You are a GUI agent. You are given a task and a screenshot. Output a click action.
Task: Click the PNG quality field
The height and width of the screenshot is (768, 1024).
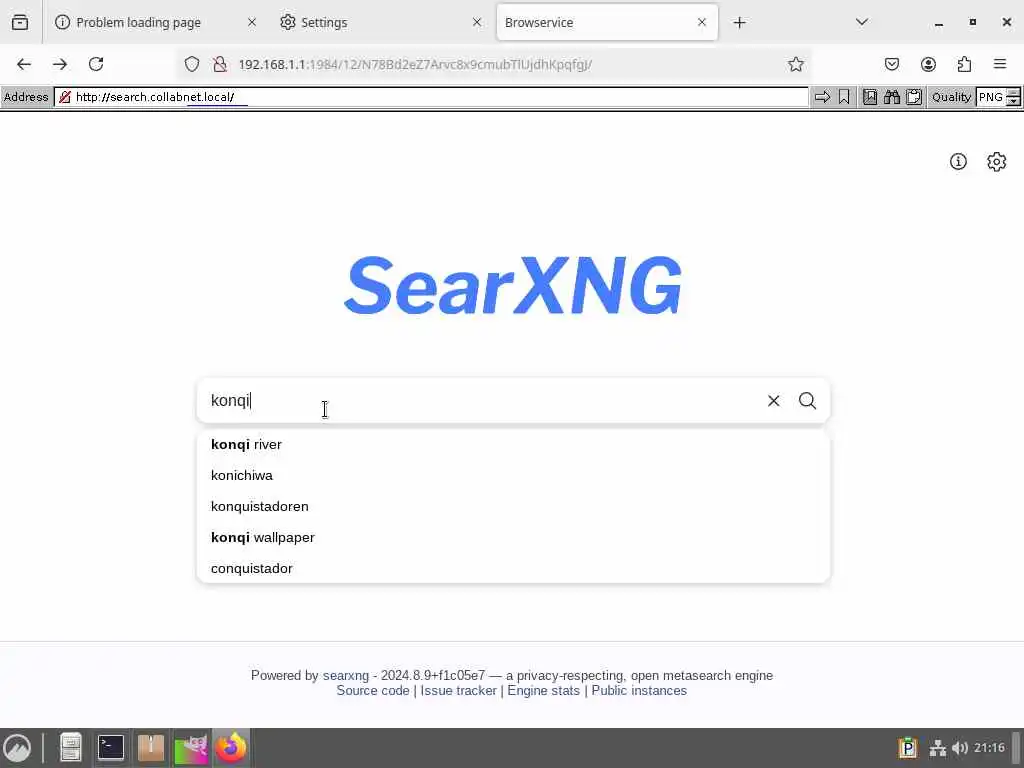click(991, 97)
